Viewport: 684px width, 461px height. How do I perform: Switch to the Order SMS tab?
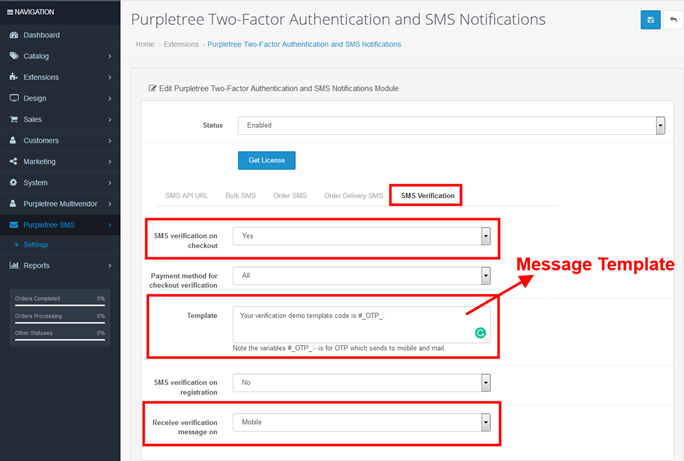click(290, 196)
